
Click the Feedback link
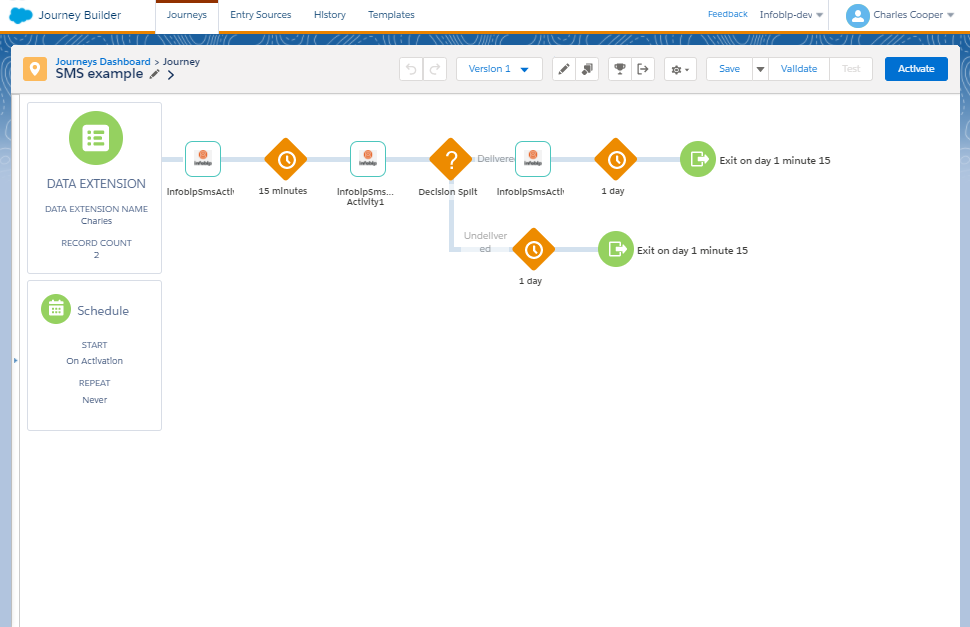click(727, 14)
